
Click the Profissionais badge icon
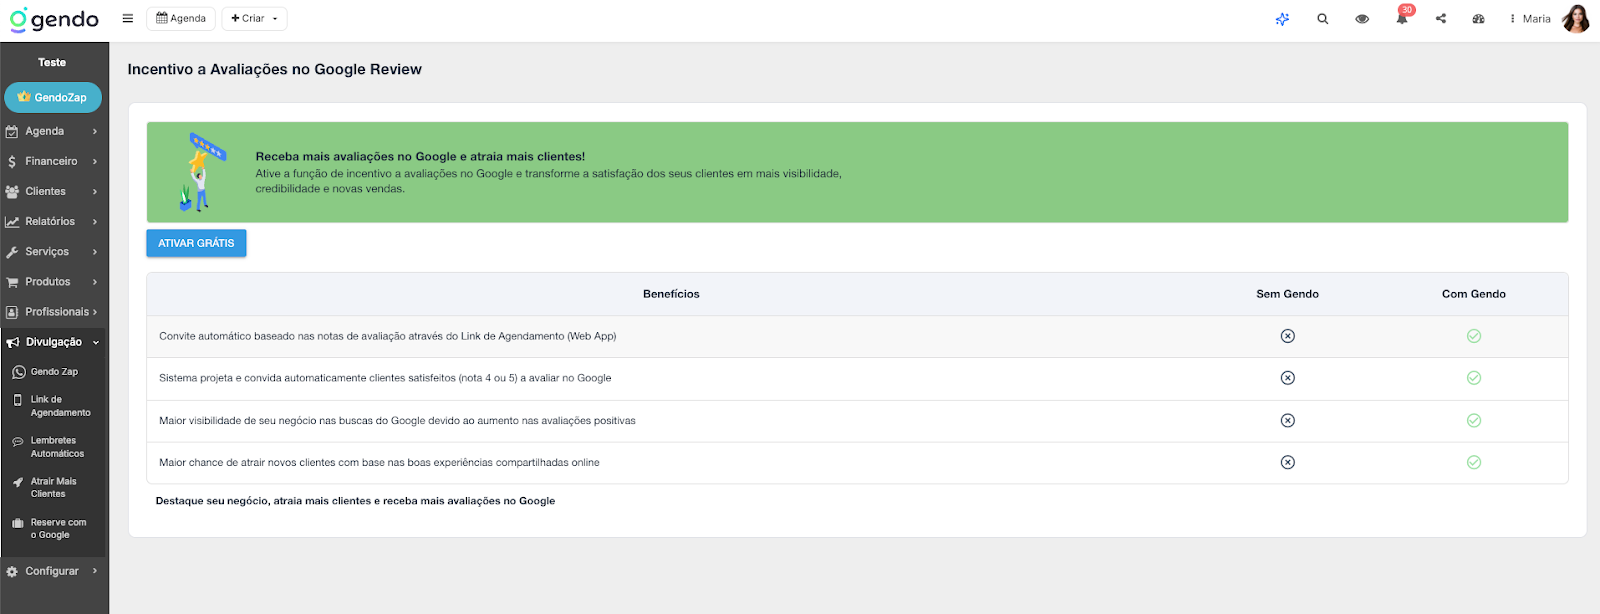12,313
